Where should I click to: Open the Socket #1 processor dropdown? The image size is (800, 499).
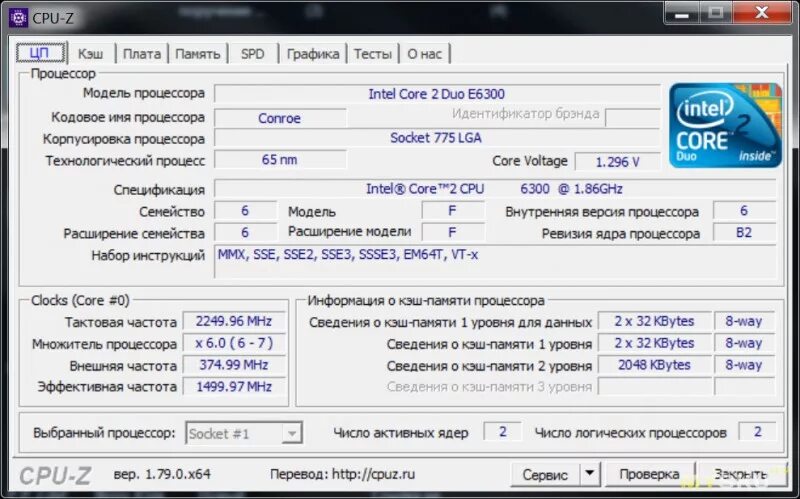pos(244,433)
